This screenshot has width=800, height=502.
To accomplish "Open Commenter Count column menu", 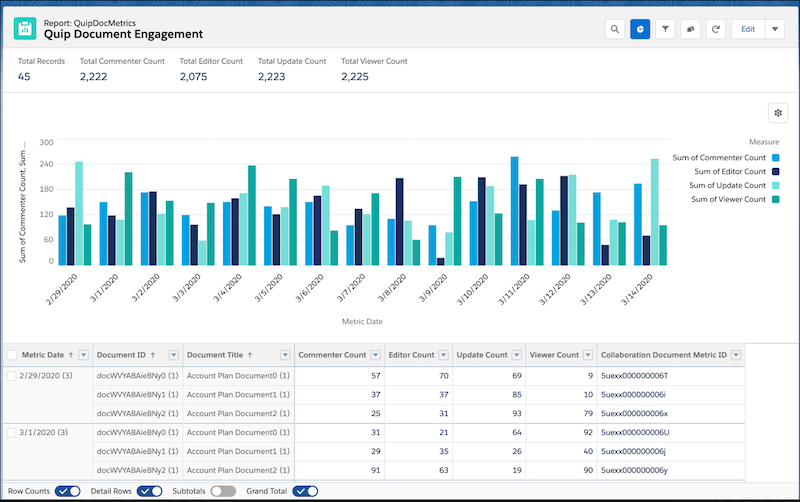I will click(376, 355).
